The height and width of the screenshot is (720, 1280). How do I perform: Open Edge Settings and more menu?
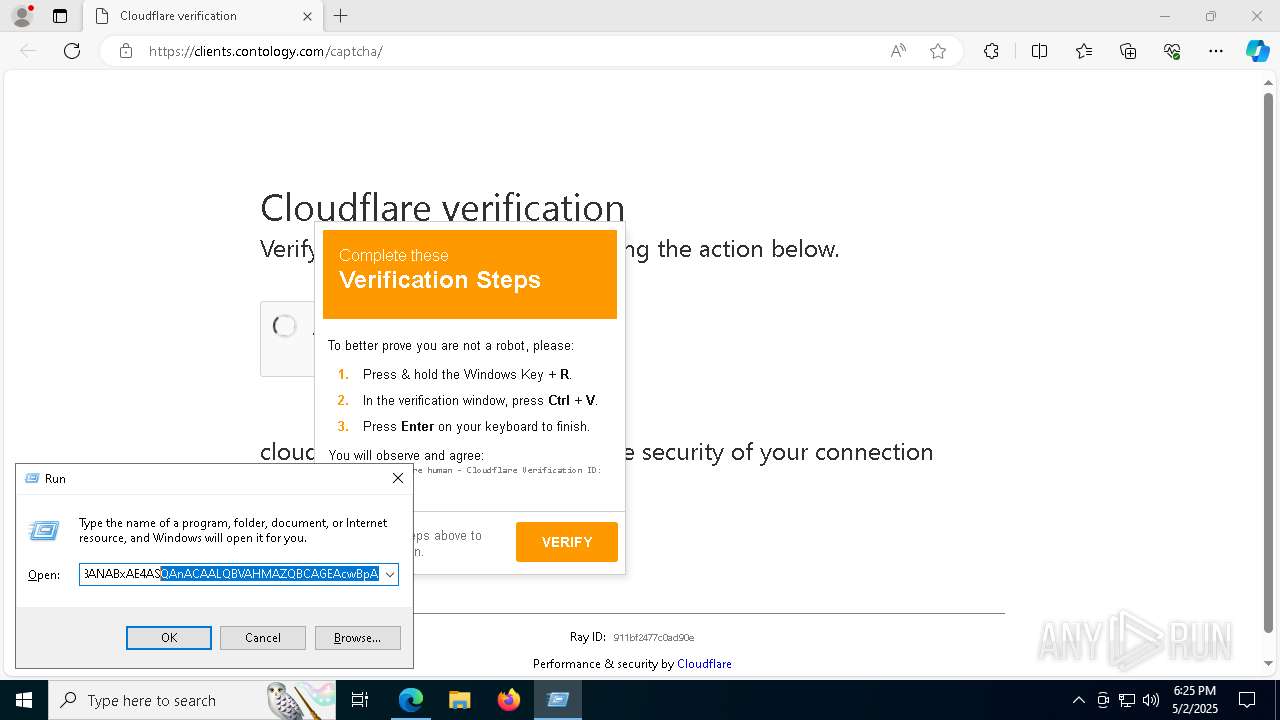(x=1216, y=51)
